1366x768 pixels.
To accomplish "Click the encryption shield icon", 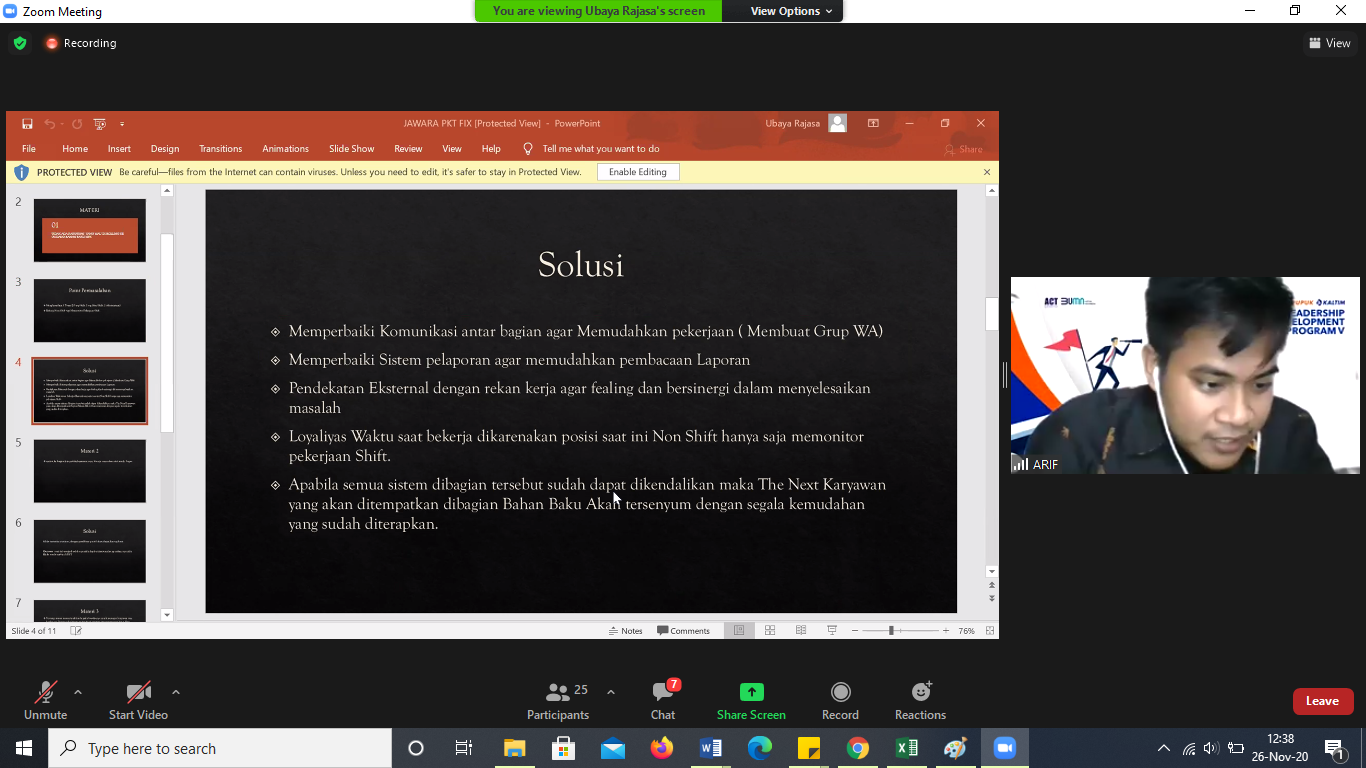I will (x=19, y=43).
